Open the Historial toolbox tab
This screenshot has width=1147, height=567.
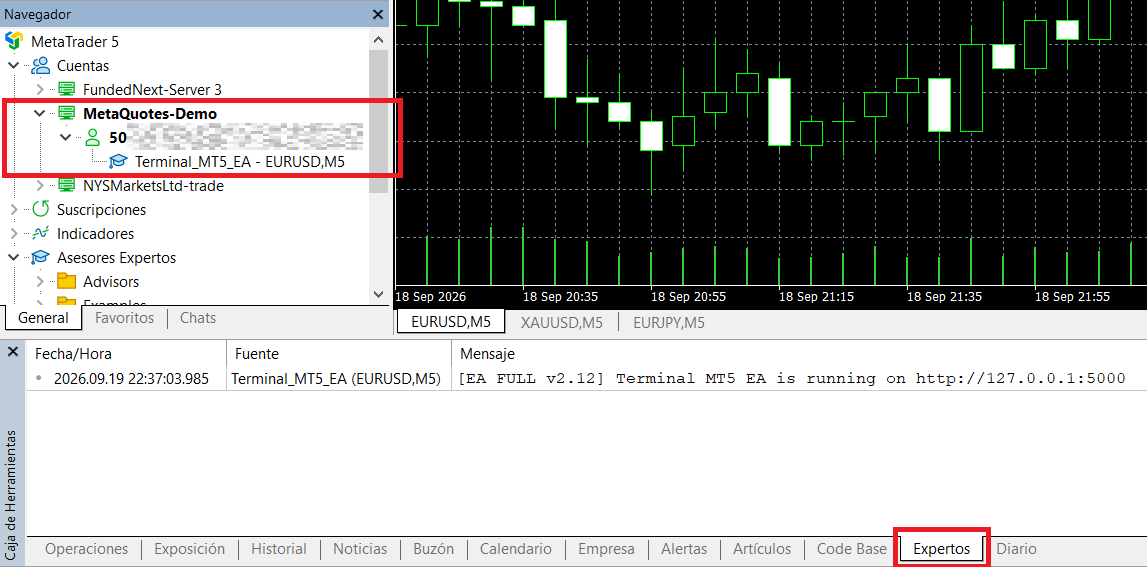coord(279,549)
